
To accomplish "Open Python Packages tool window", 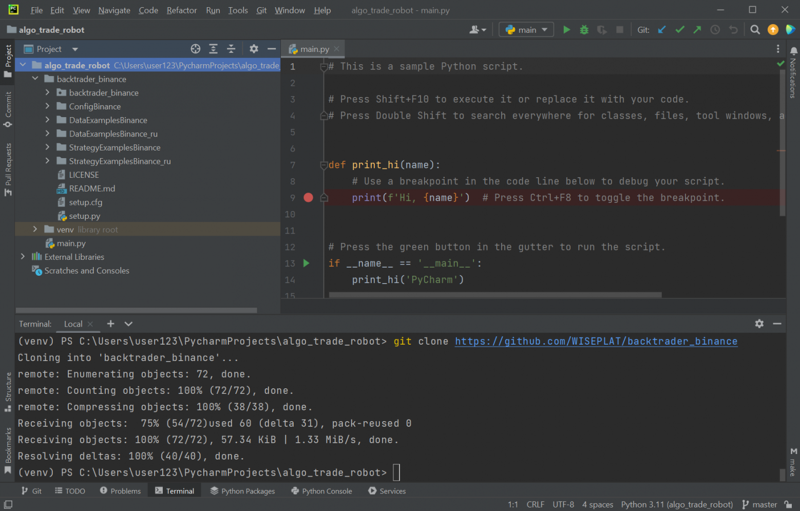I will point(242,491).
